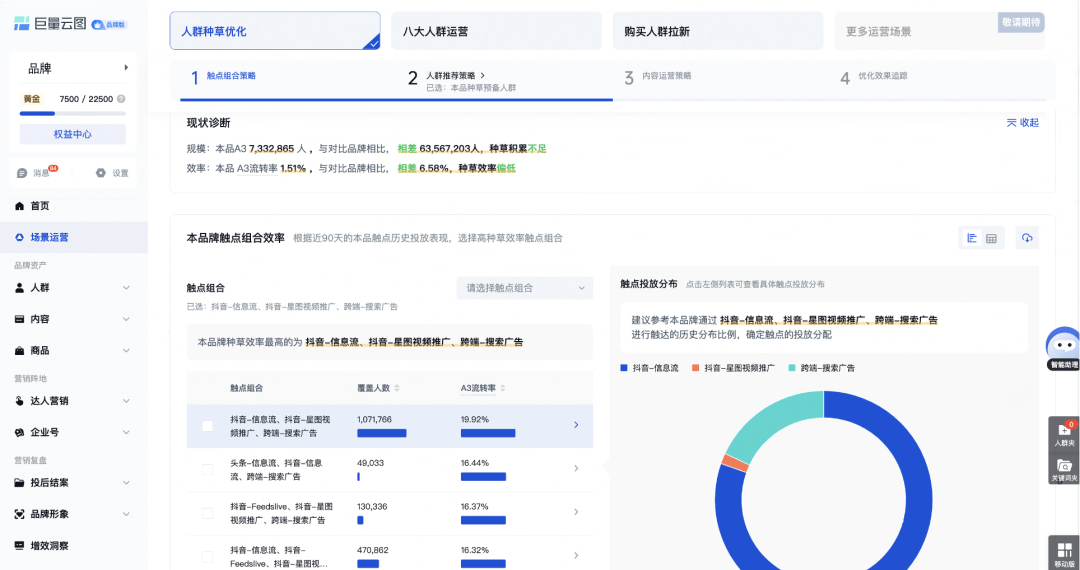Open the 移动版 QR icon
Screen dimensions: 1080x570
click(x=1064, y=553)
